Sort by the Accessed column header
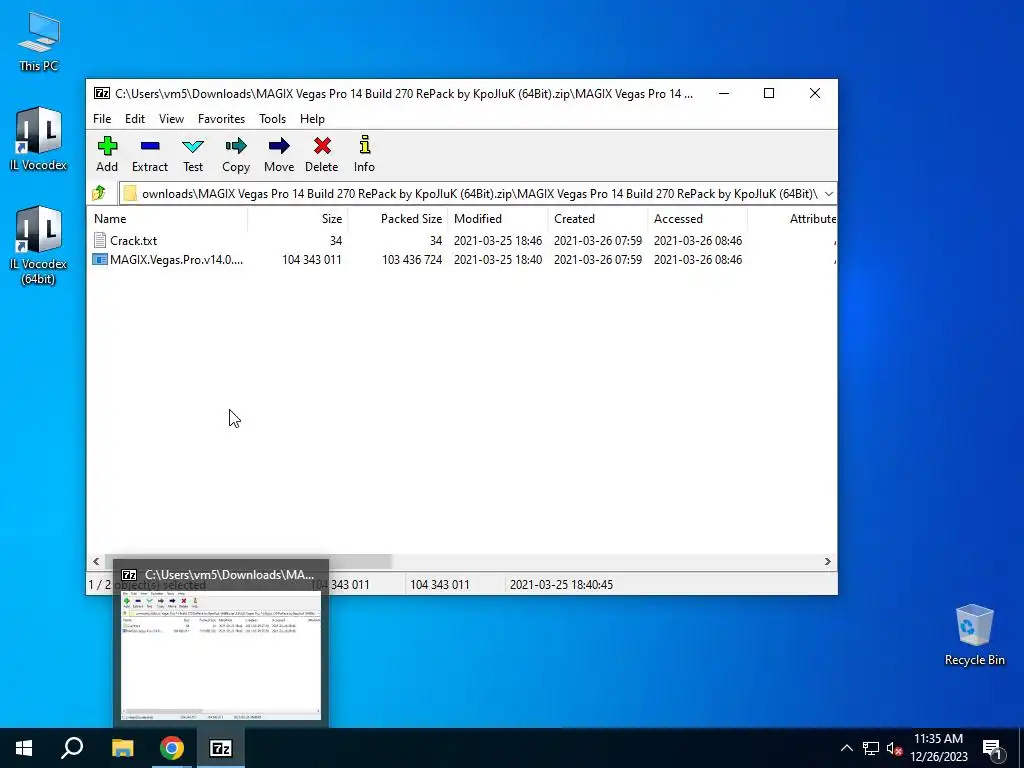This screenshot has width=1024, height=768. tap(697, 219)
